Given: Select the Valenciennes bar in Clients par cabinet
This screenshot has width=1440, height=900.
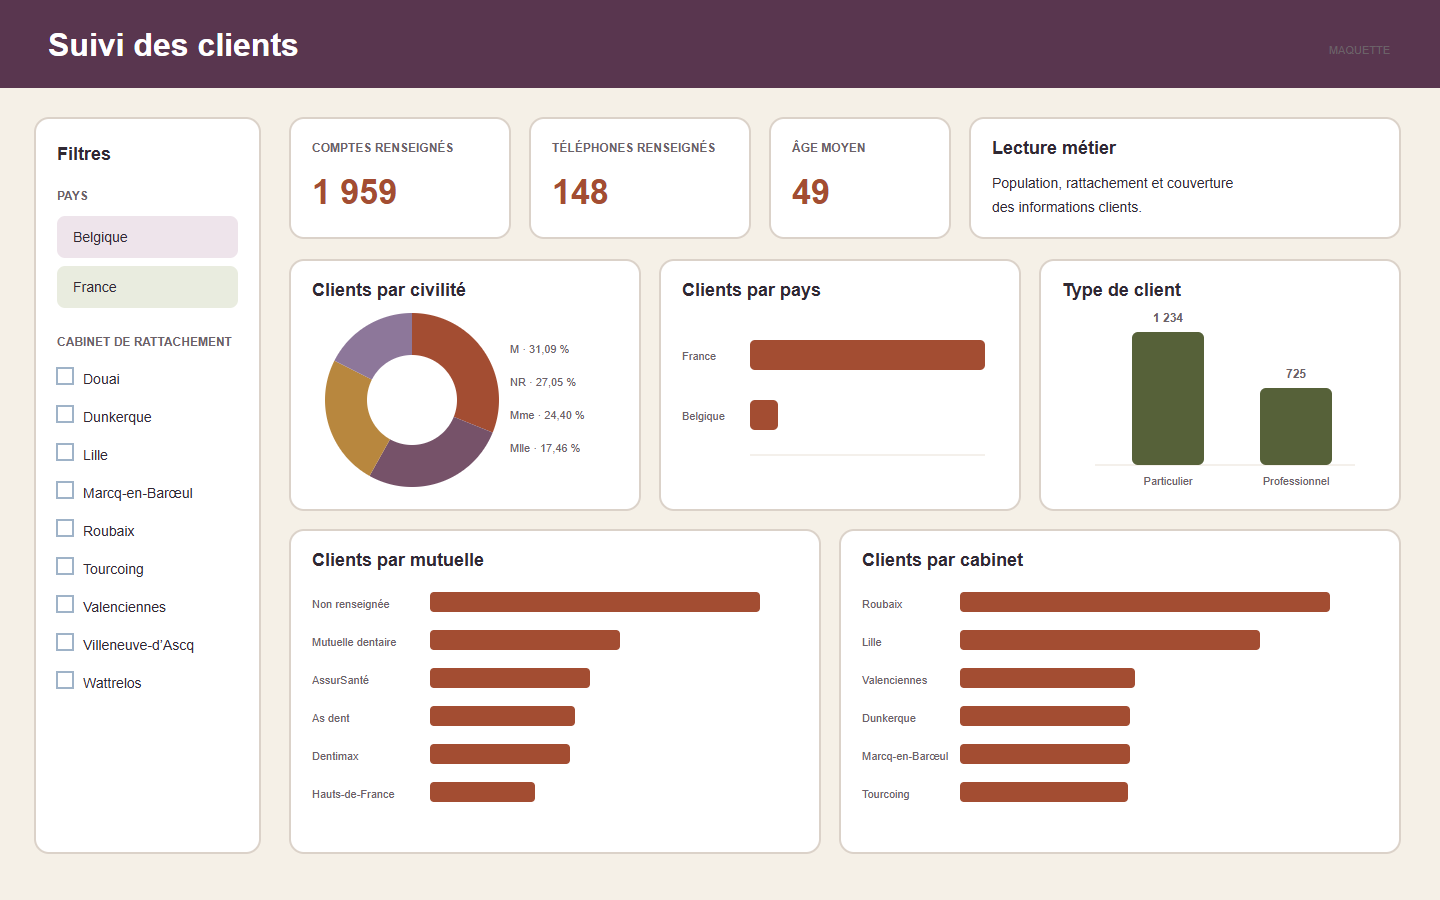Looking at the screenshot, I should click(1047, 678).
